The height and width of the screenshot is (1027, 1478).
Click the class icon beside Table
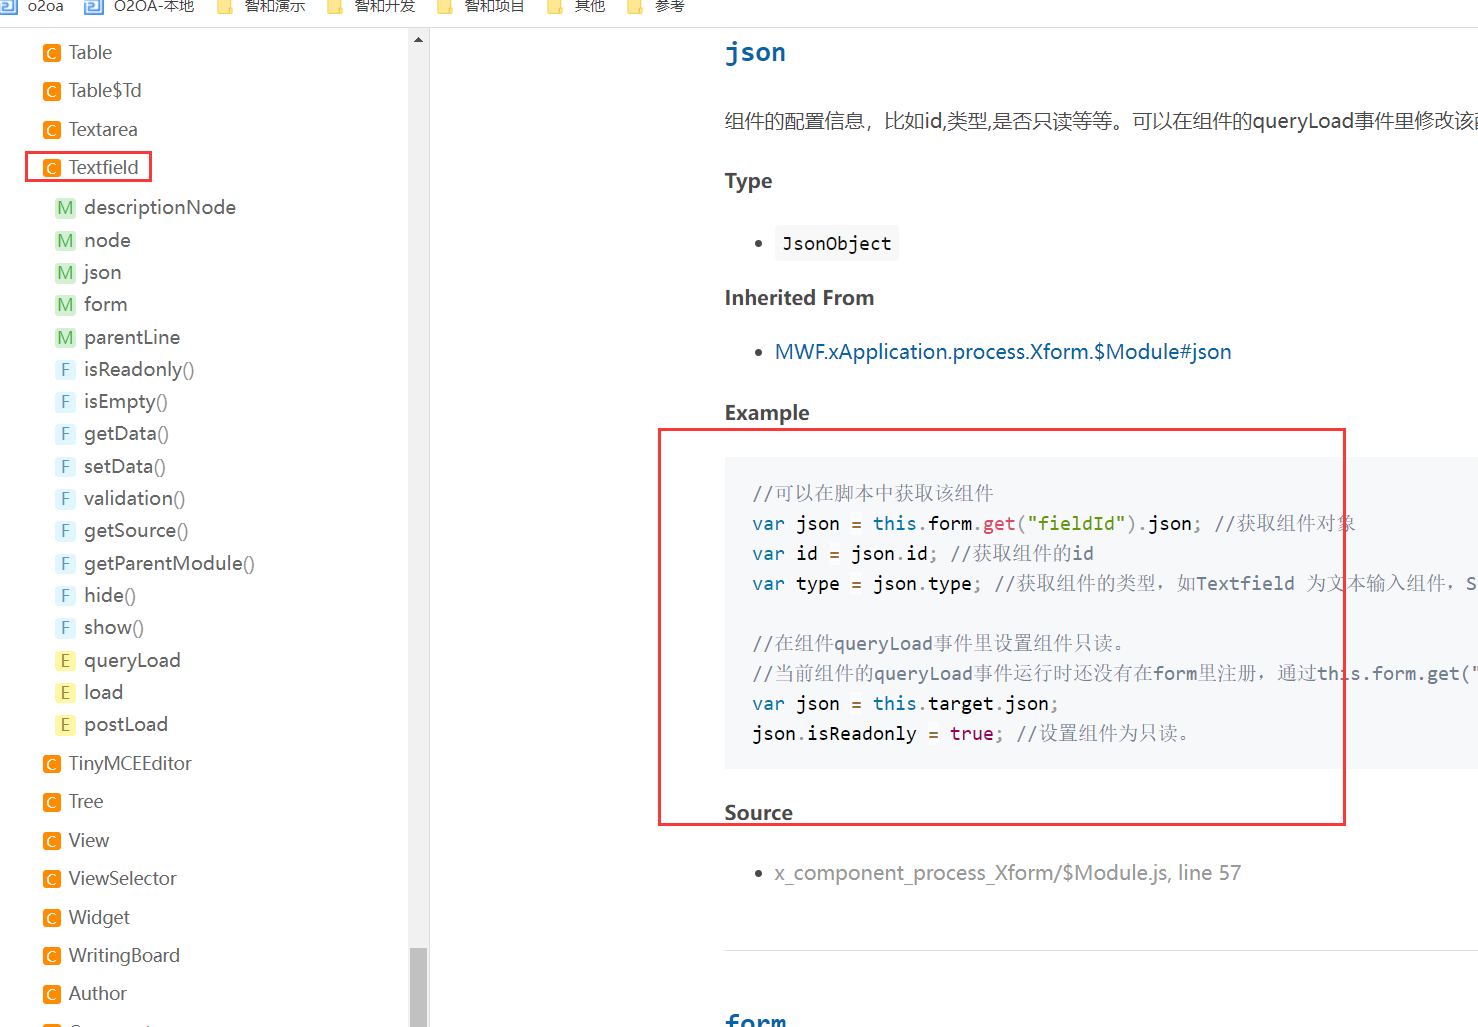pos(52,53)
